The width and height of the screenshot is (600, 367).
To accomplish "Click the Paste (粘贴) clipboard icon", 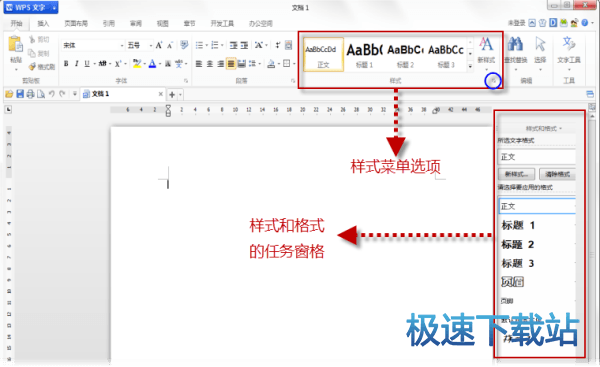I will point(15,45).
